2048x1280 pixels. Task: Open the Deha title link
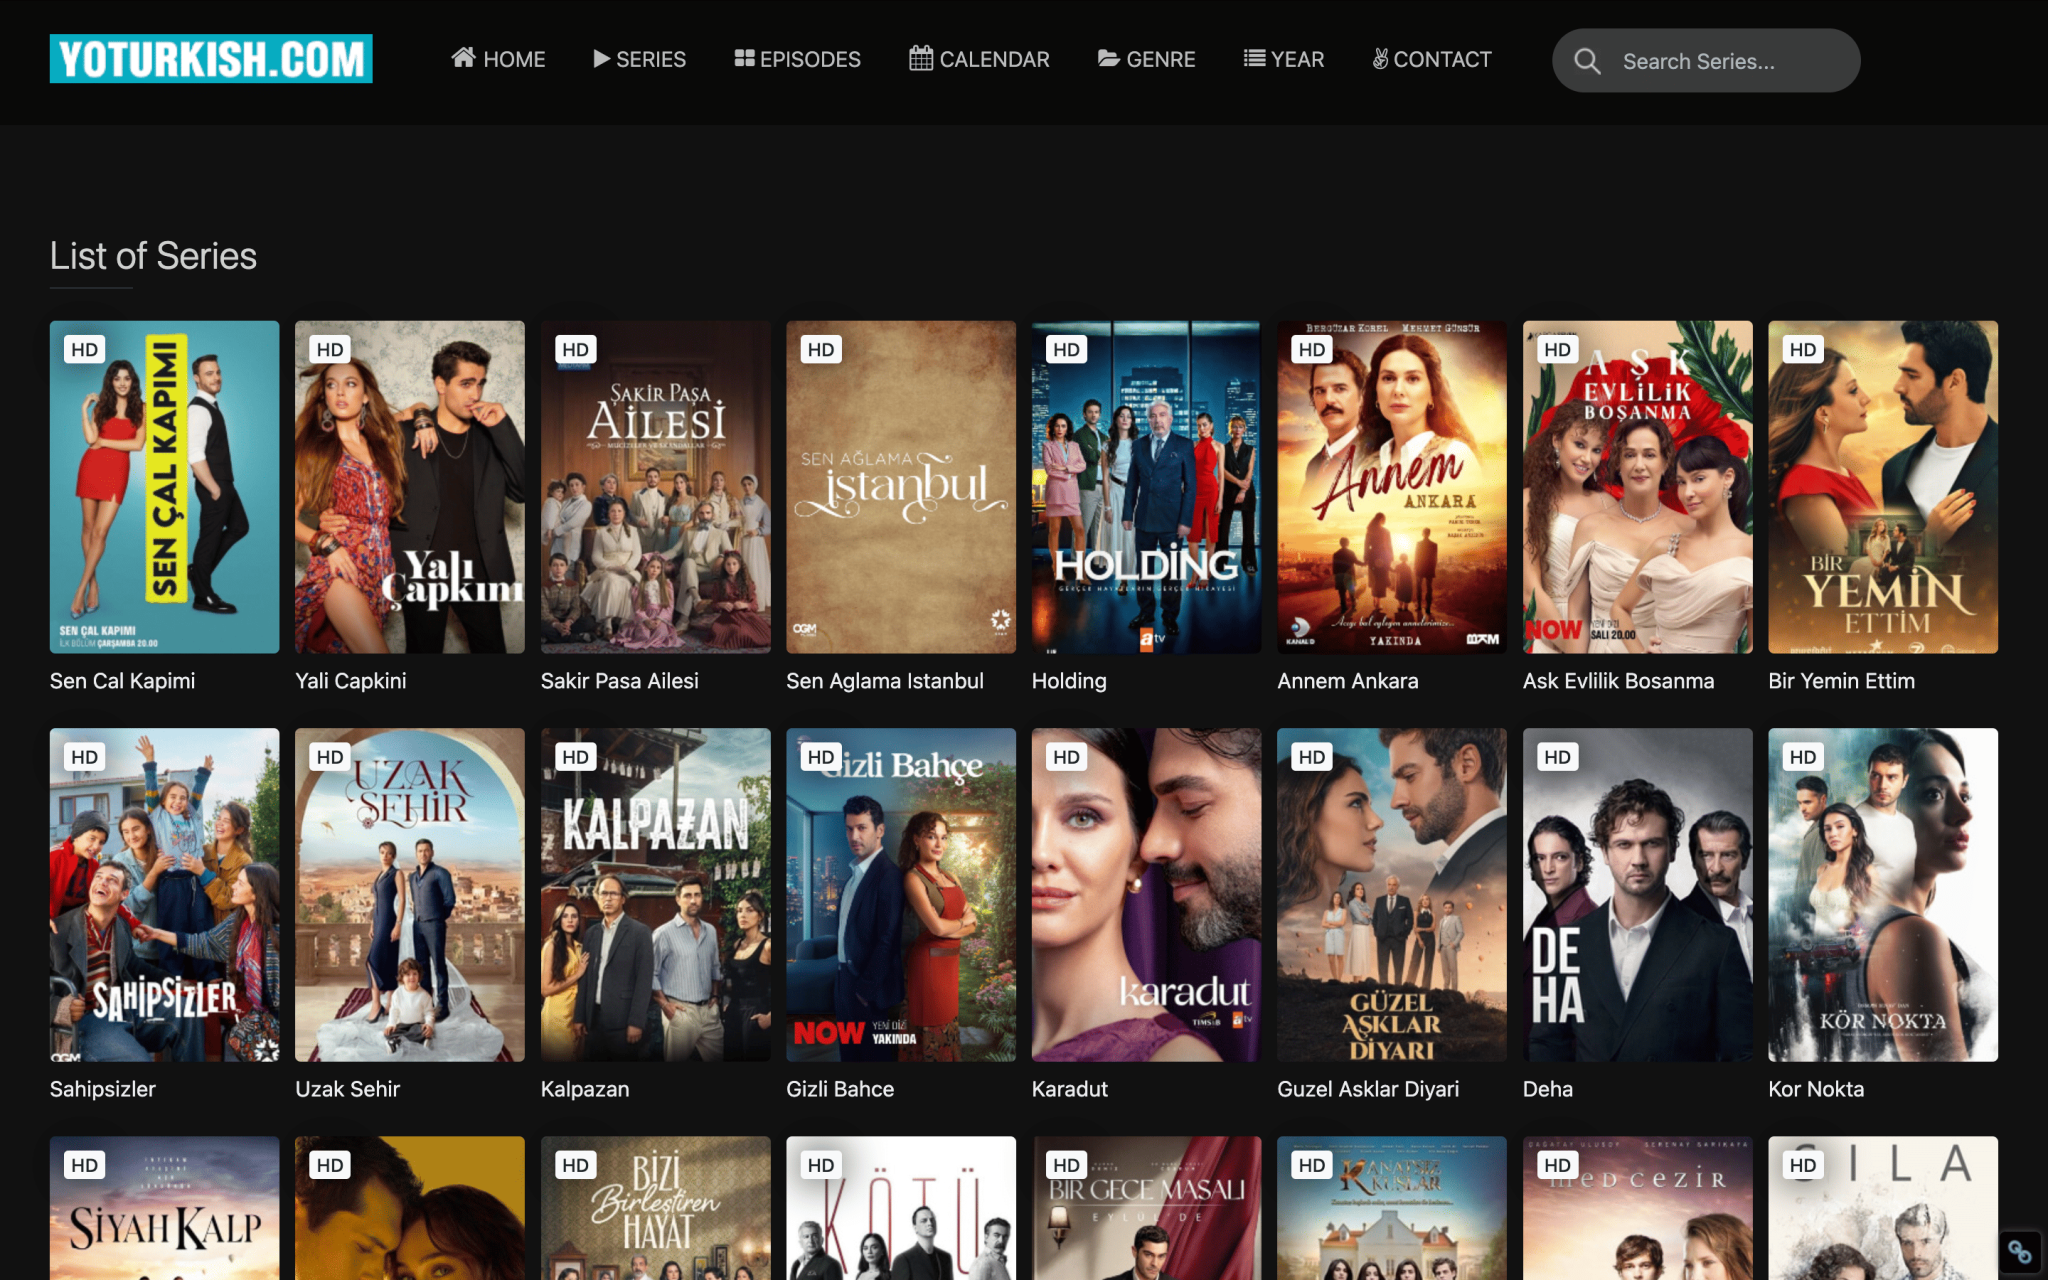[x=1548, y=1089]
